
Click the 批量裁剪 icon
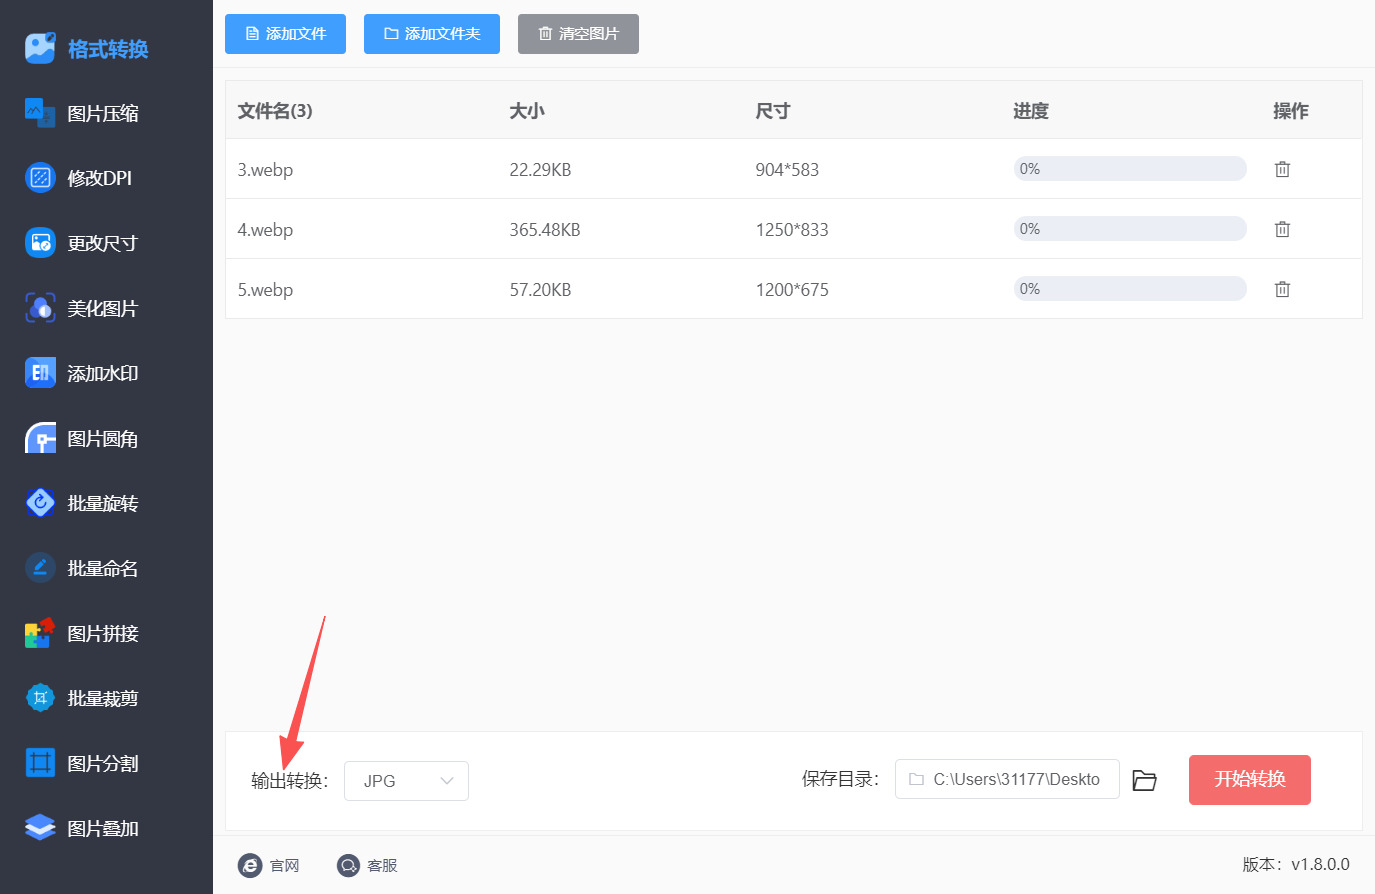(40, 698)
